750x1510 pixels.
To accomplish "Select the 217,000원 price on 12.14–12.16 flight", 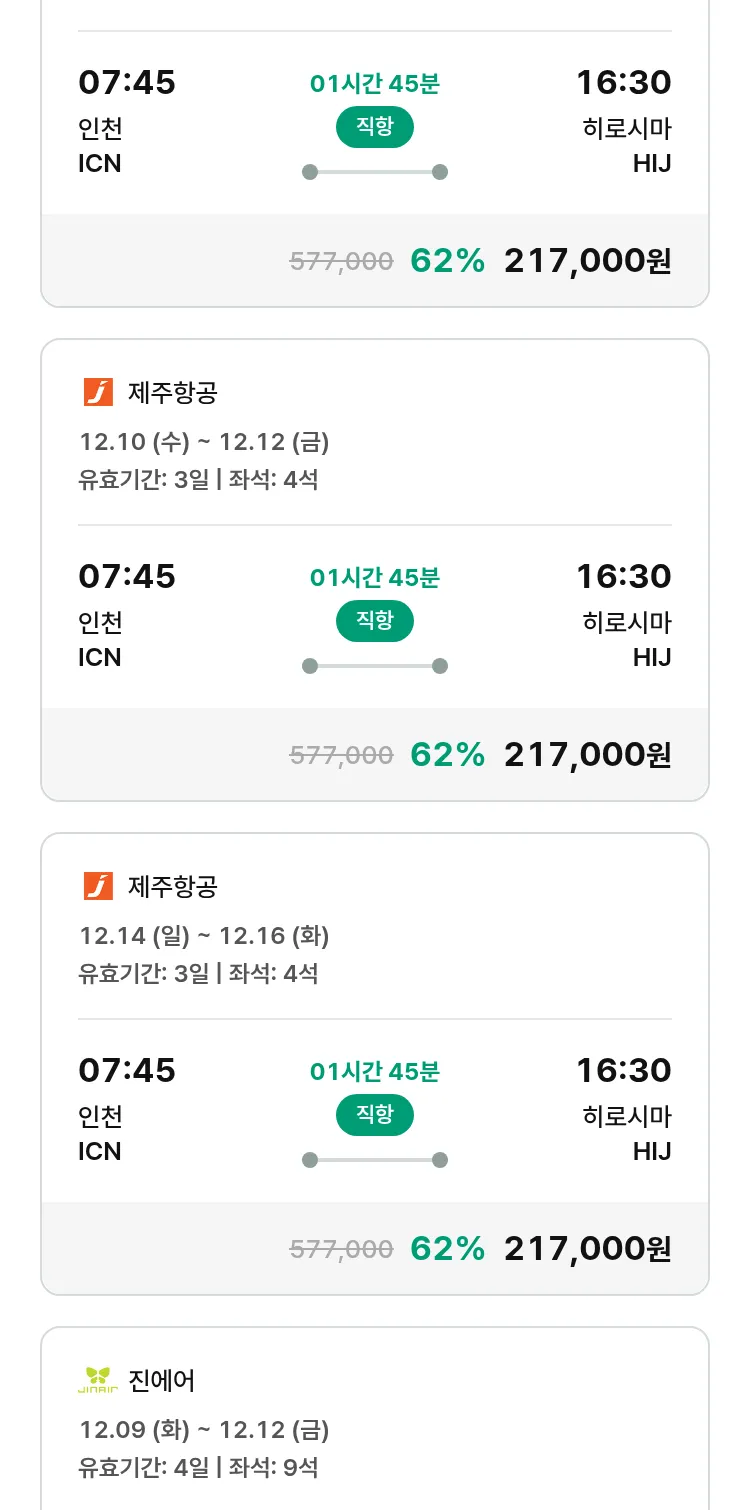I will point(587,1249).
